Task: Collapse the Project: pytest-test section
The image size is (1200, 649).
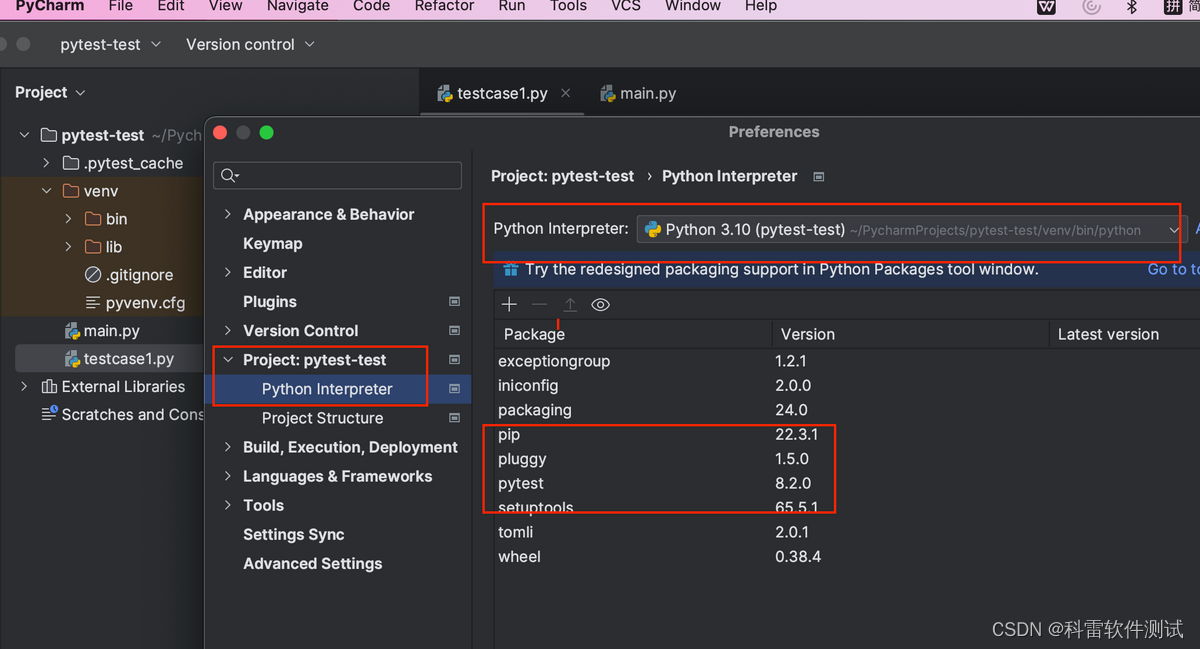Action: tap(228, 359)
